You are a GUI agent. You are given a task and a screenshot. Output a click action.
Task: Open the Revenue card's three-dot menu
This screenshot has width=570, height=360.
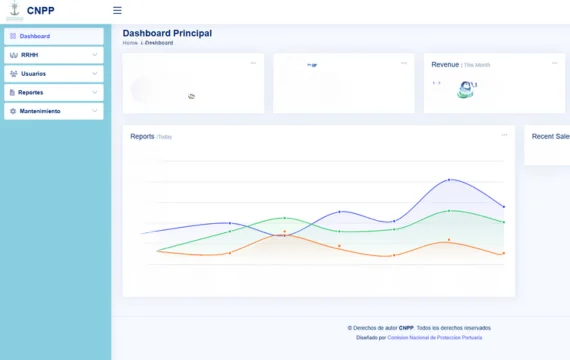[554, 63]
